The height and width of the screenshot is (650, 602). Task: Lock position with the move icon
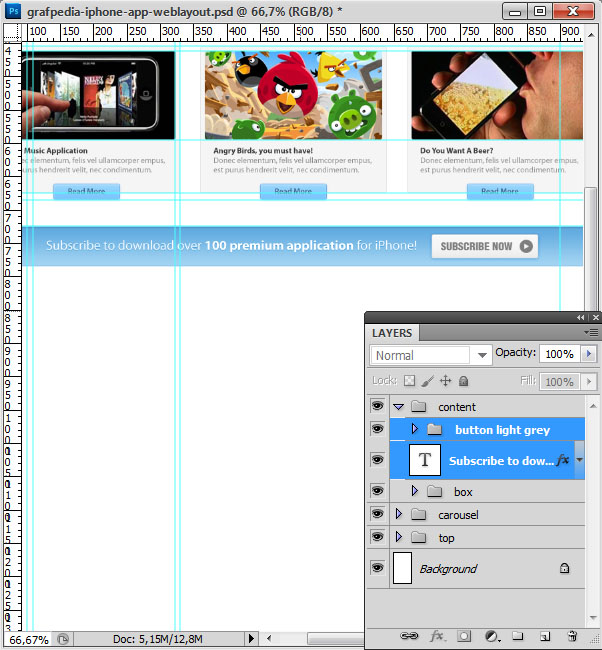click(446, 381)
